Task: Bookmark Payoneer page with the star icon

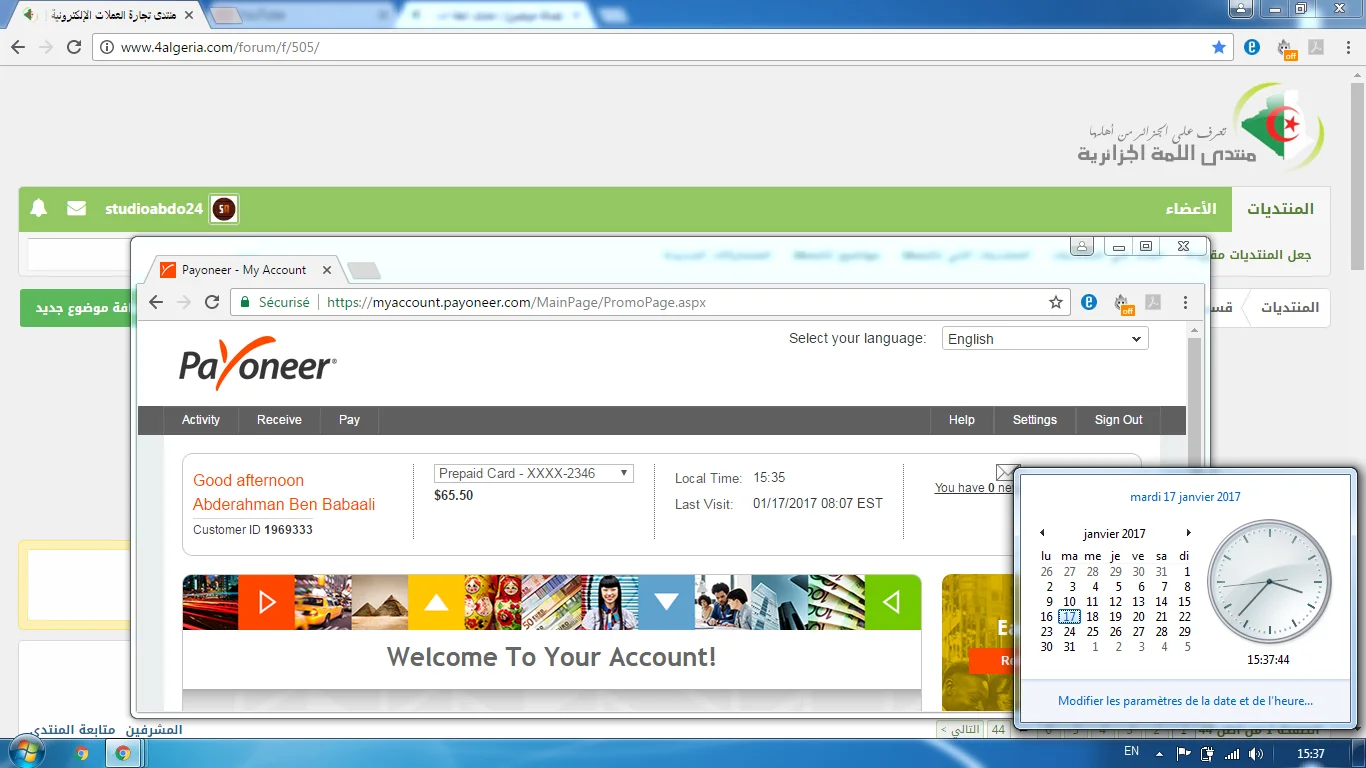Action: click(x=1055, y=302)
